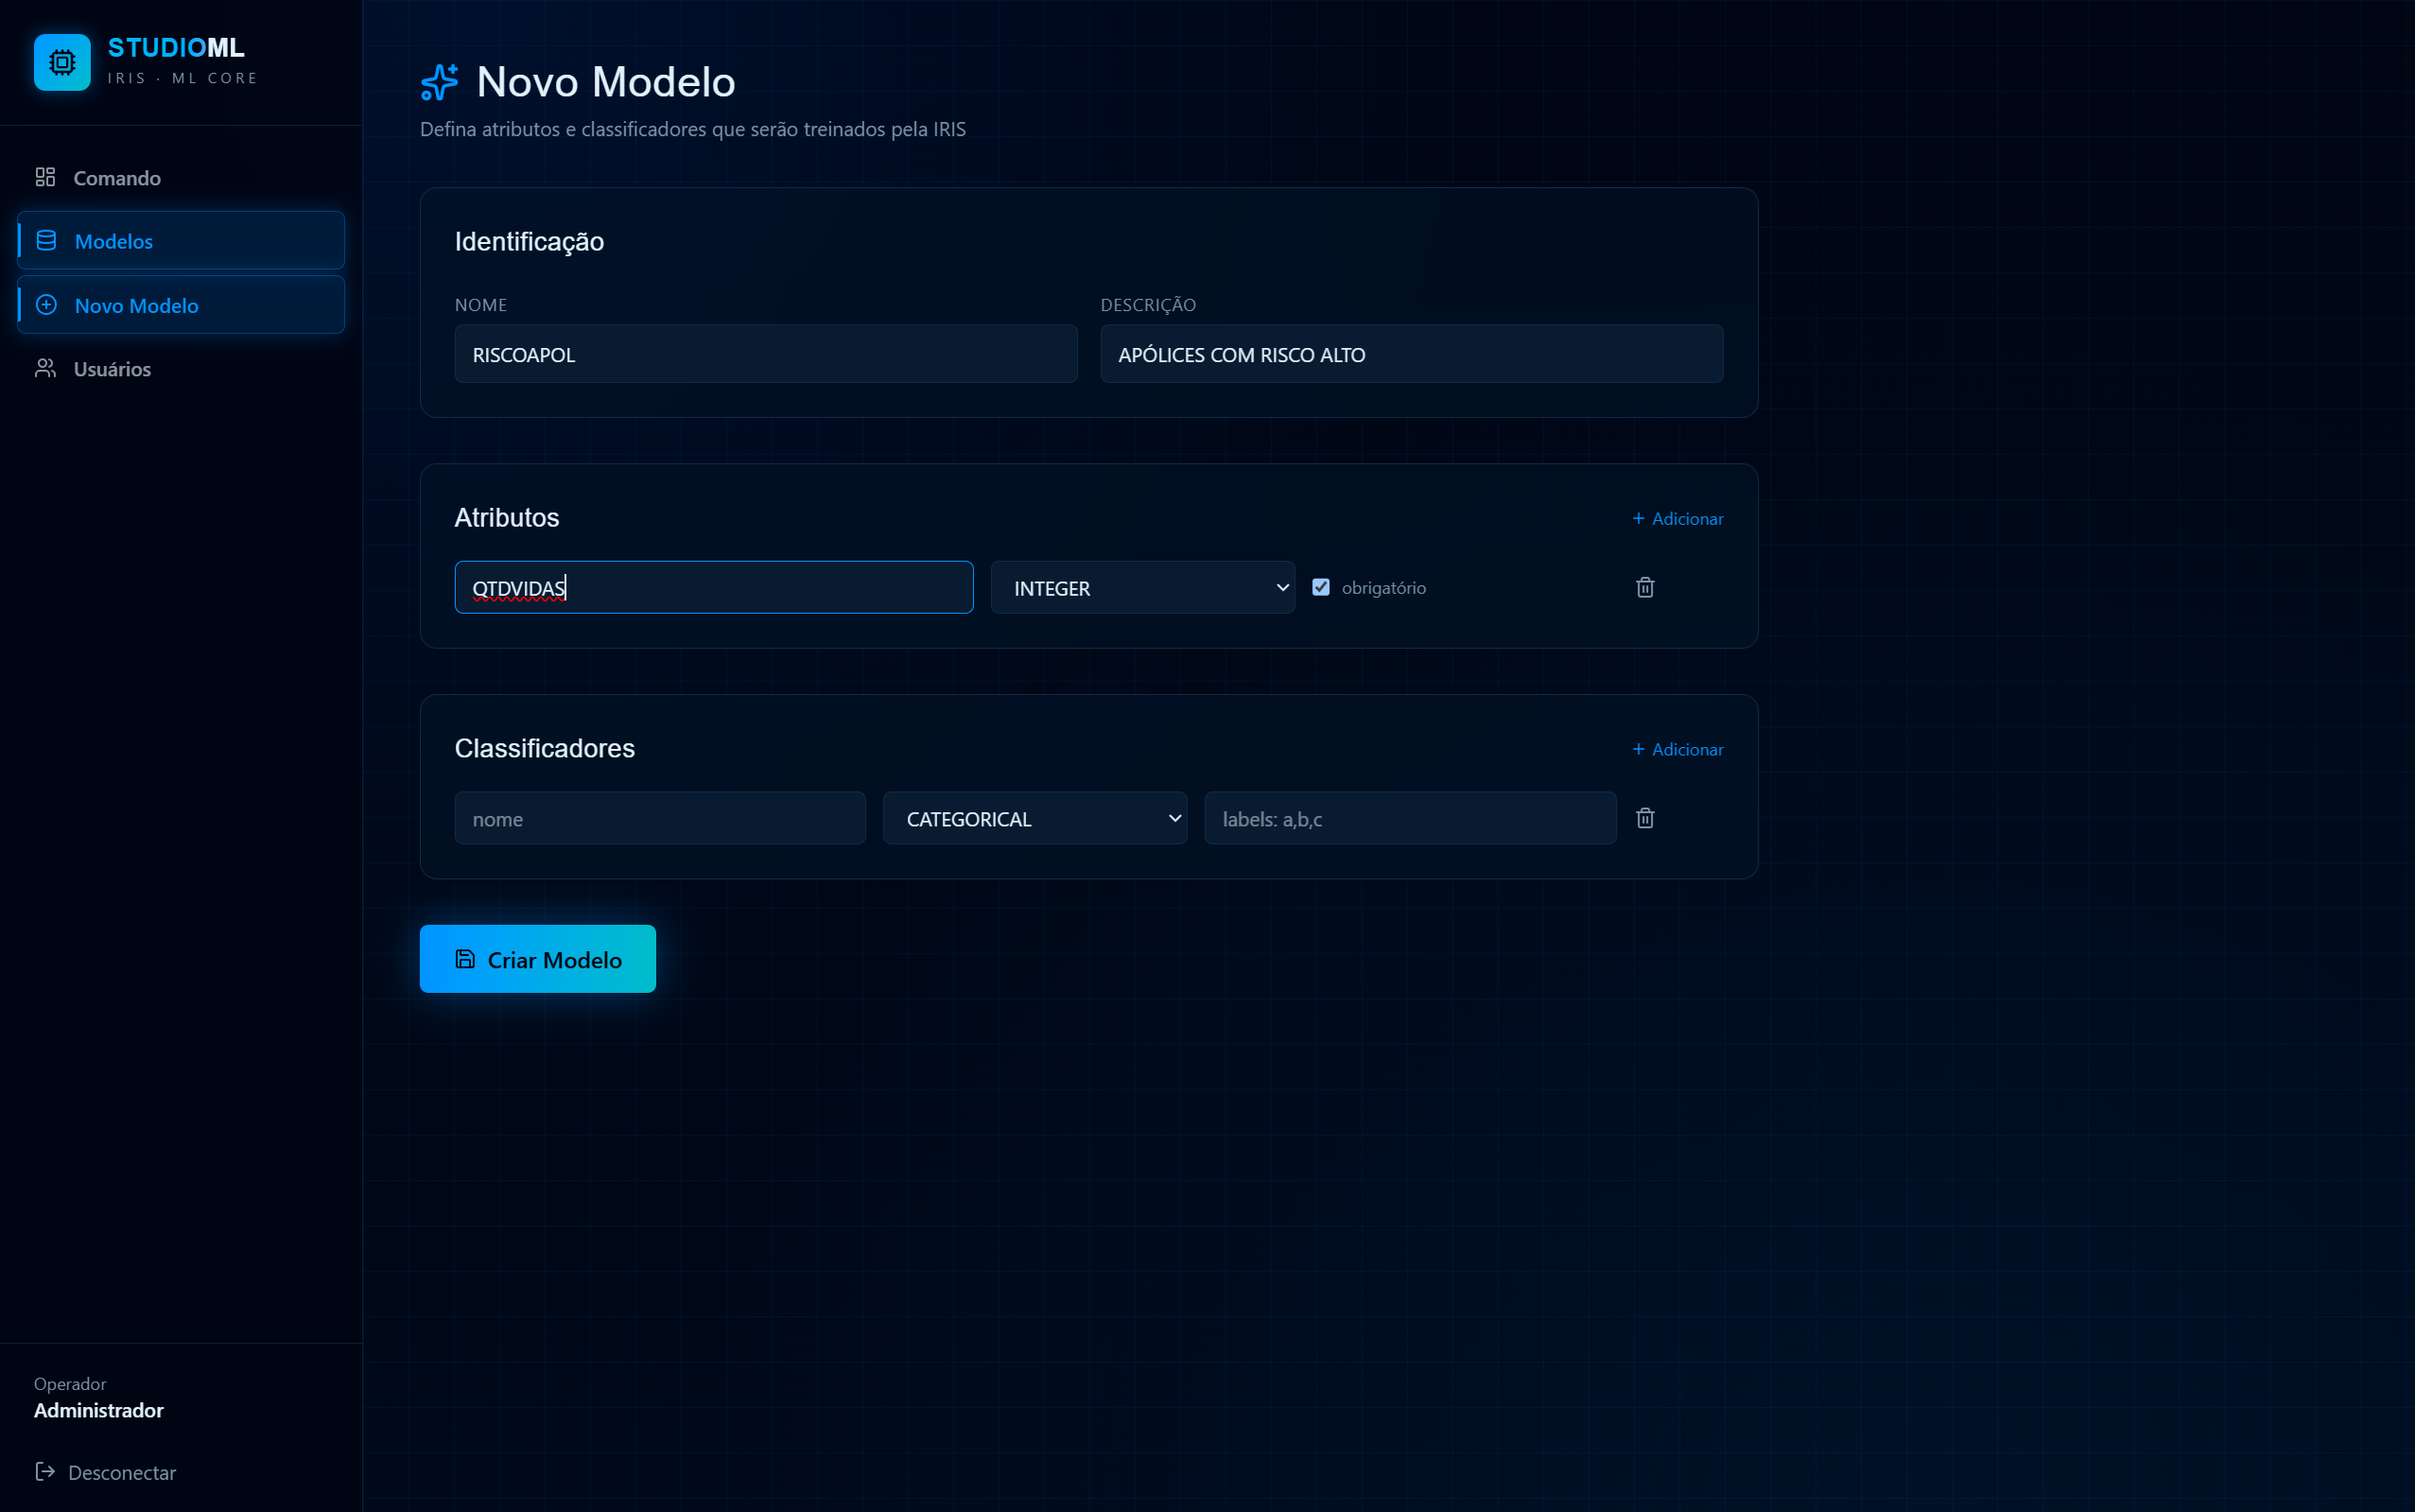The image size is (2415, 1512).
Task: Focus the NOME field containing RISCOAPOL
Action: coord(766,354)
